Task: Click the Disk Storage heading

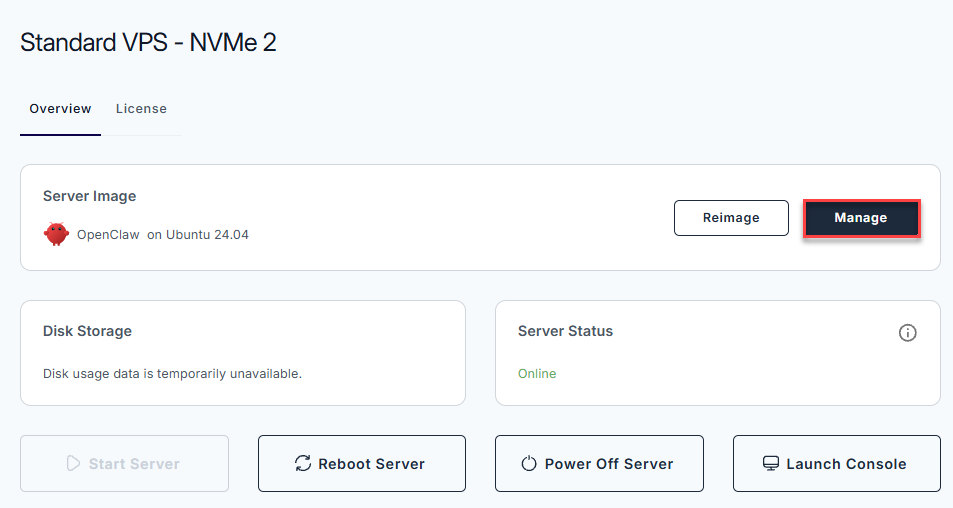Action: click(87, 331)
